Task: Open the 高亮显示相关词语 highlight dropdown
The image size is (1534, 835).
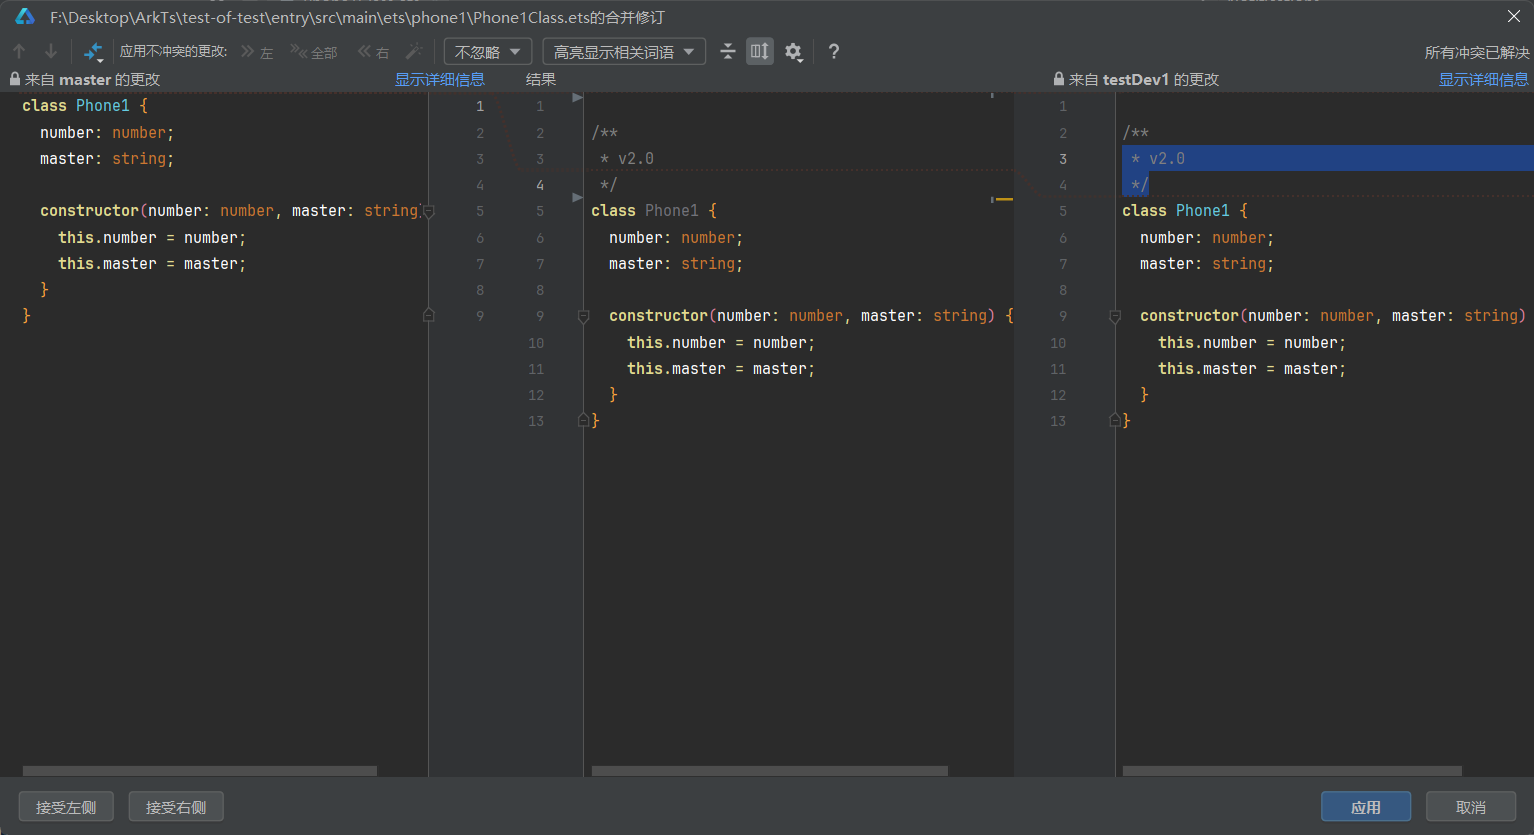Action: point(624,52)
